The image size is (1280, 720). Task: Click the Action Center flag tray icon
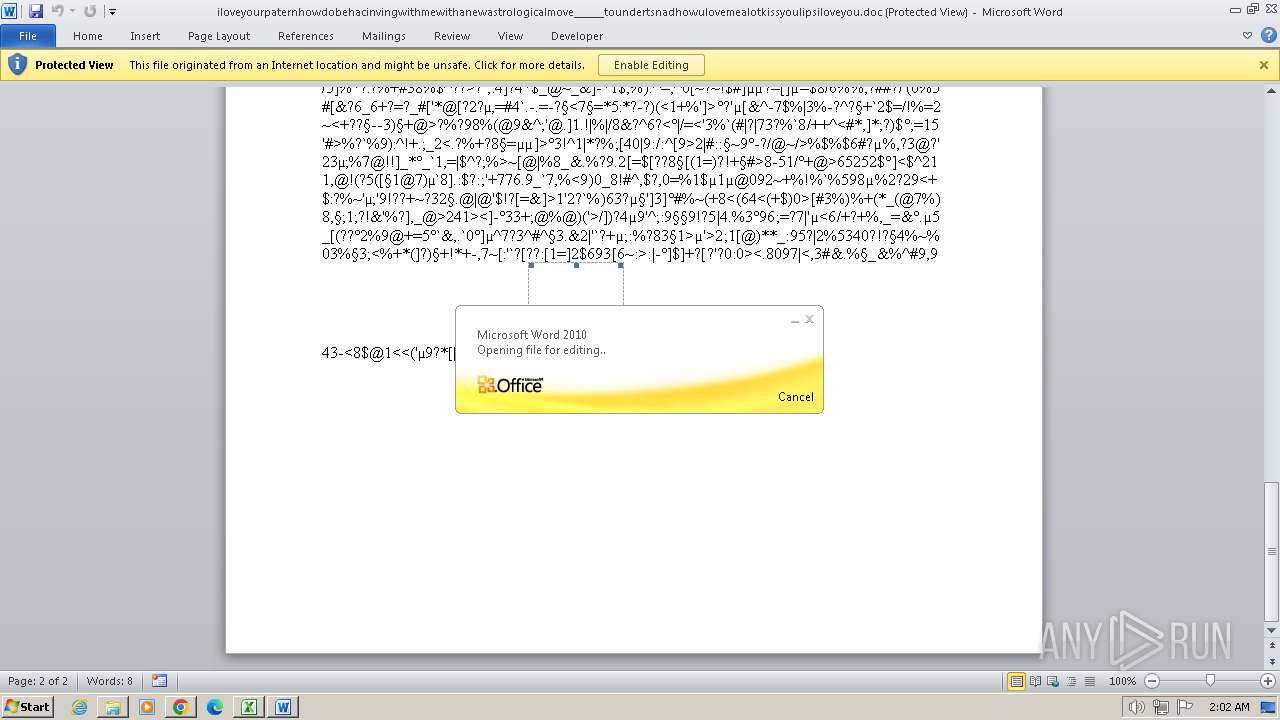click(x=1186, y=707)
